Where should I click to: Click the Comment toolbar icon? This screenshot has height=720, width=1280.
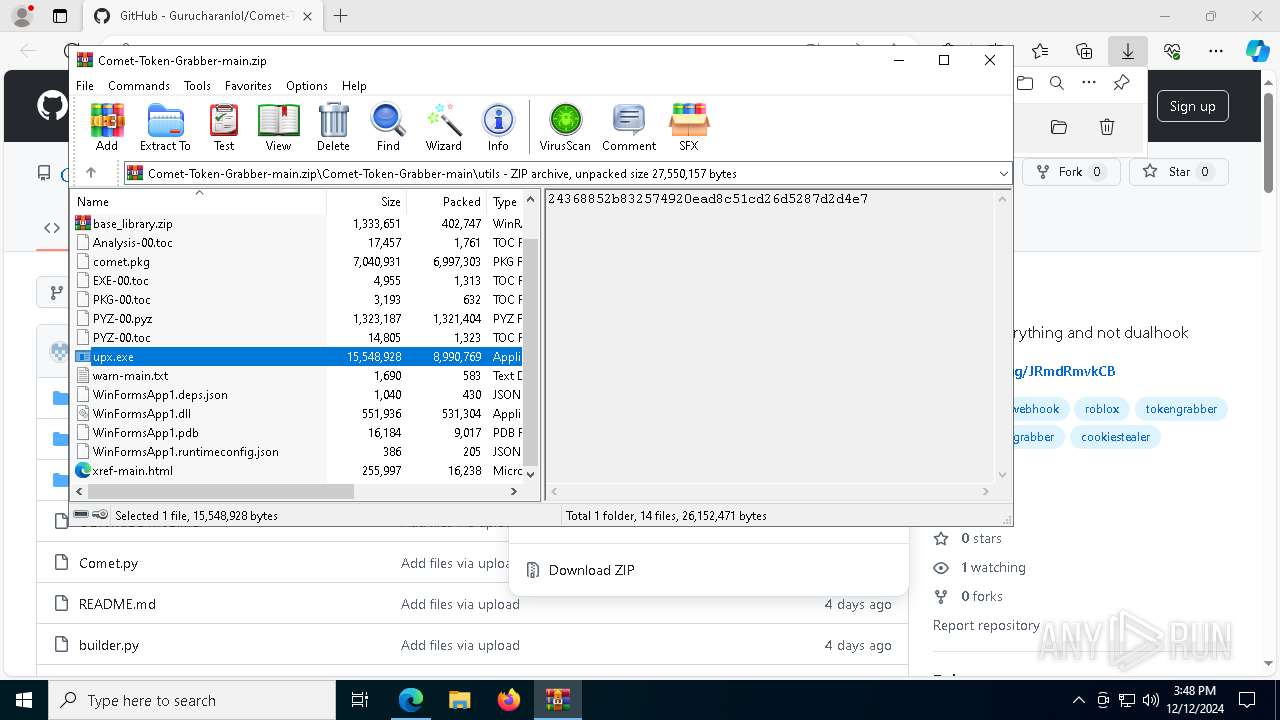629,127
